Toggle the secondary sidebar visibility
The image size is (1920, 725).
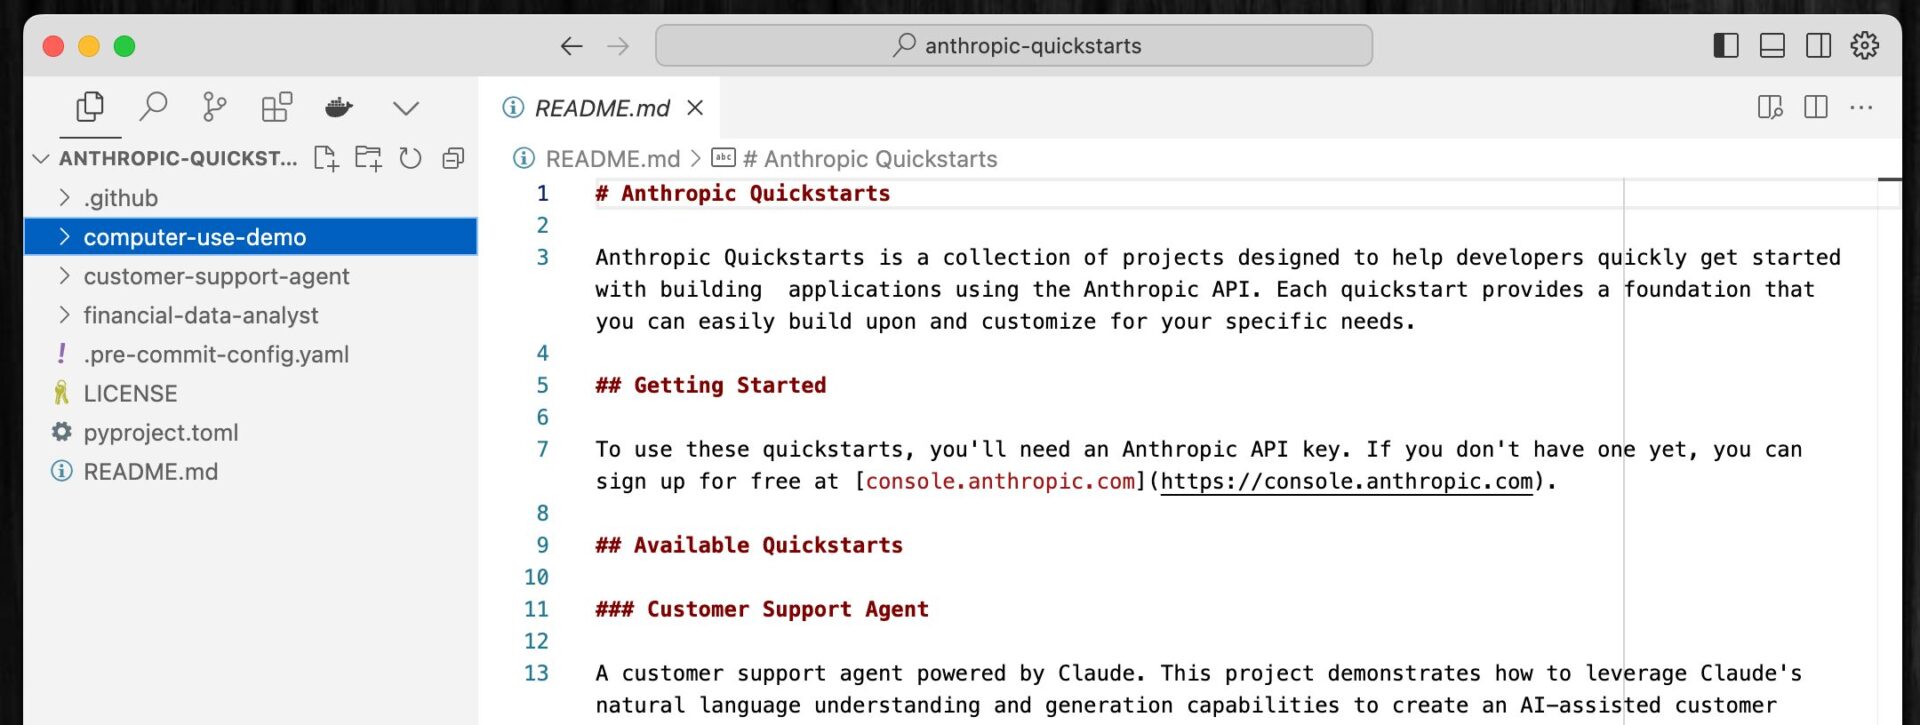tap(1818, 45)
